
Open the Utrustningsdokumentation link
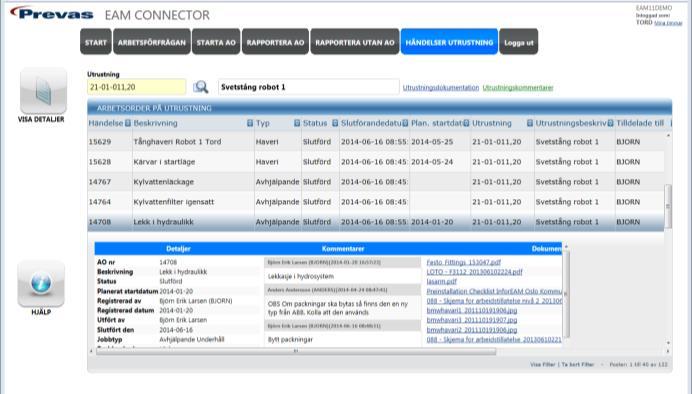440,88
